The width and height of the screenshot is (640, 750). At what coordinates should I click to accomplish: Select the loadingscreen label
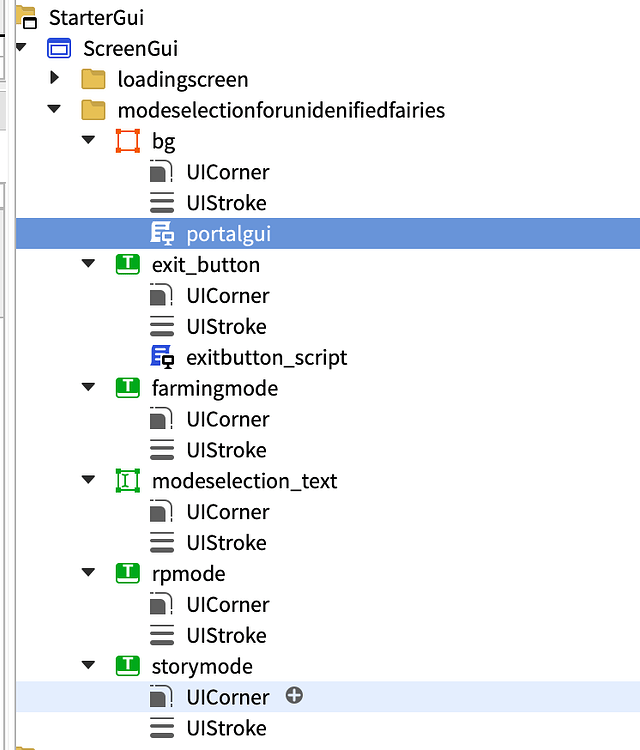183,80
